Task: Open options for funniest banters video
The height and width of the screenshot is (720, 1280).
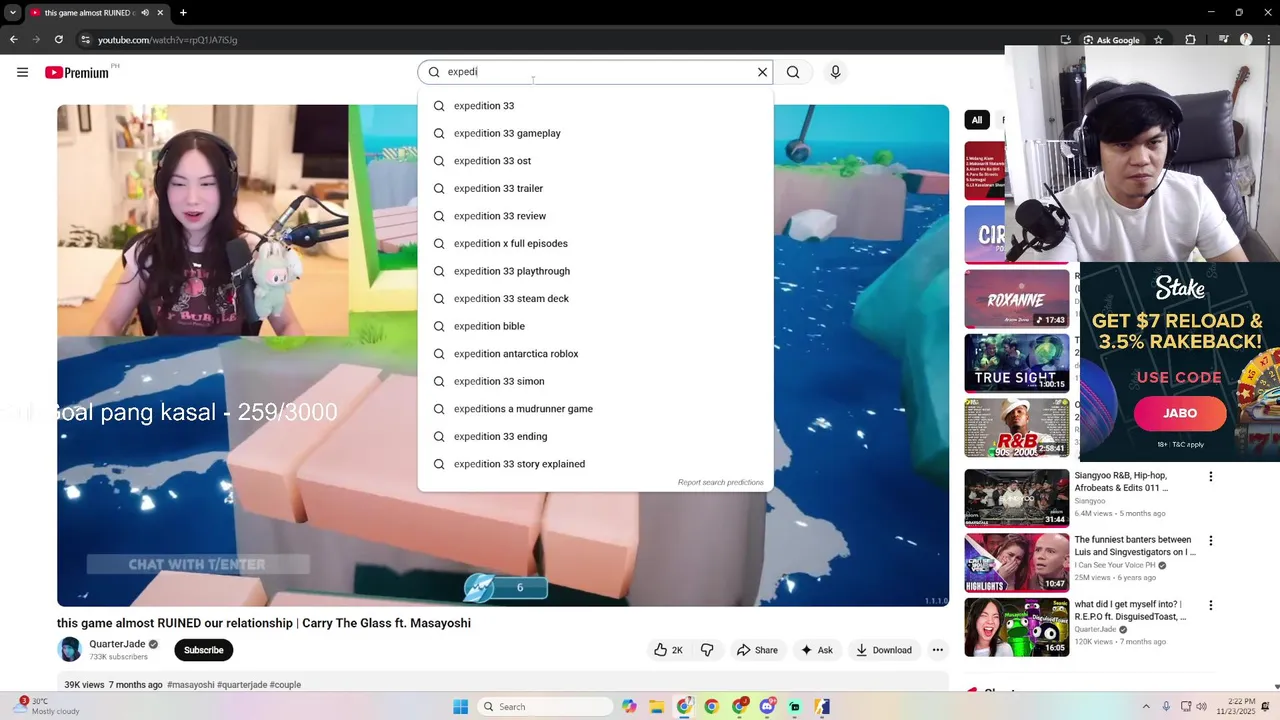Action: pos(1211,540)
